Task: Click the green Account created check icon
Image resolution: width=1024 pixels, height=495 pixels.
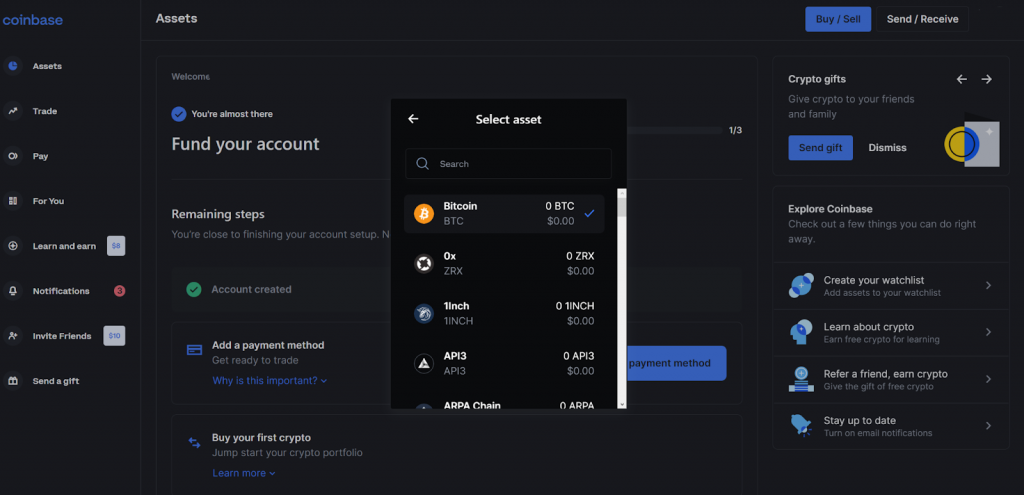Action: click(x=194, y=289)
